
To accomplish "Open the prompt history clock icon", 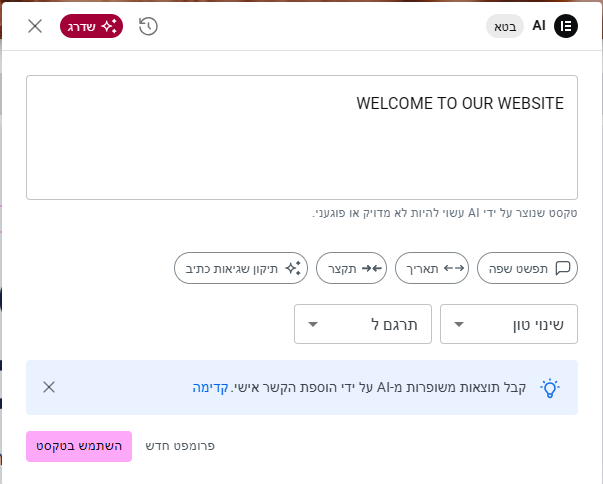I will click(x=148, y=26).
